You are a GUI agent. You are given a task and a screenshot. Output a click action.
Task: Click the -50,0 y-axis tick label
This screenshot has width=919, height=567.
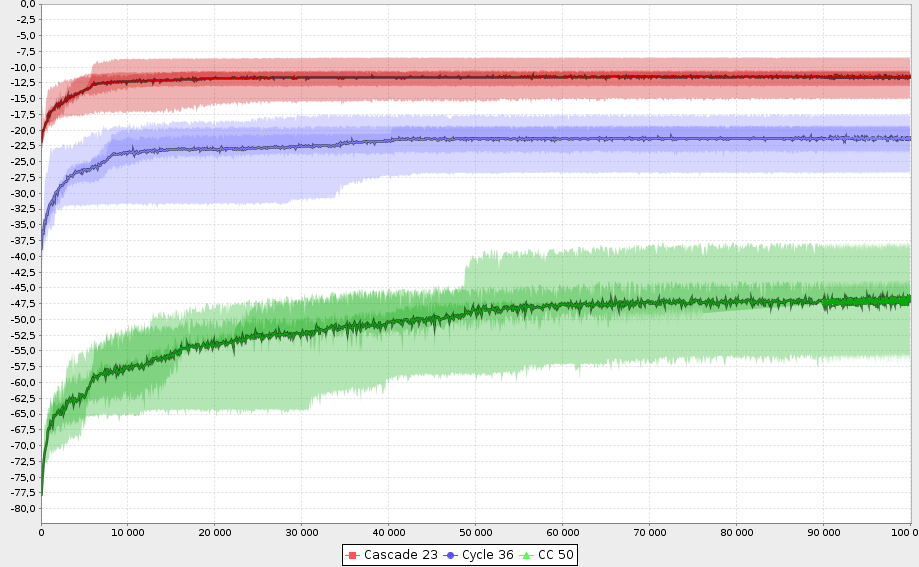(21, 319)
